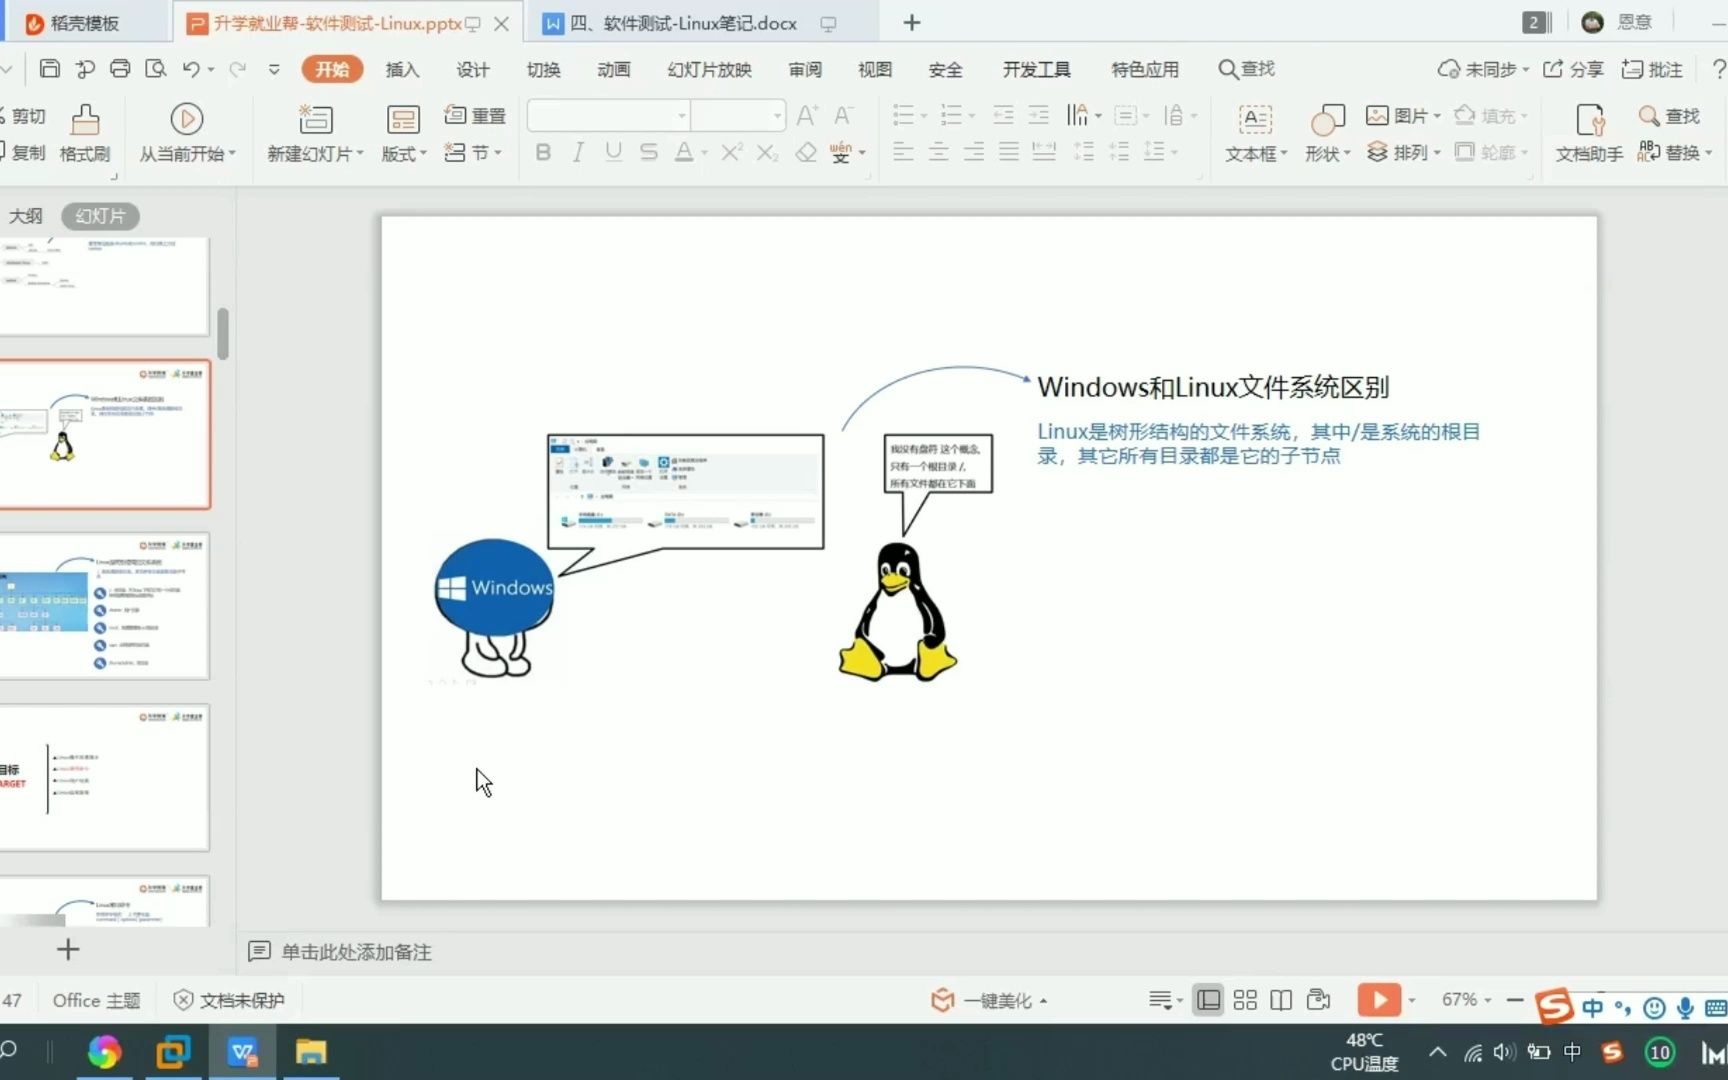Viewport: 1728px width, 1080px height.
Task: Open the Outline (轮廓) color dropdown
Action: (x=1490, y=152)
